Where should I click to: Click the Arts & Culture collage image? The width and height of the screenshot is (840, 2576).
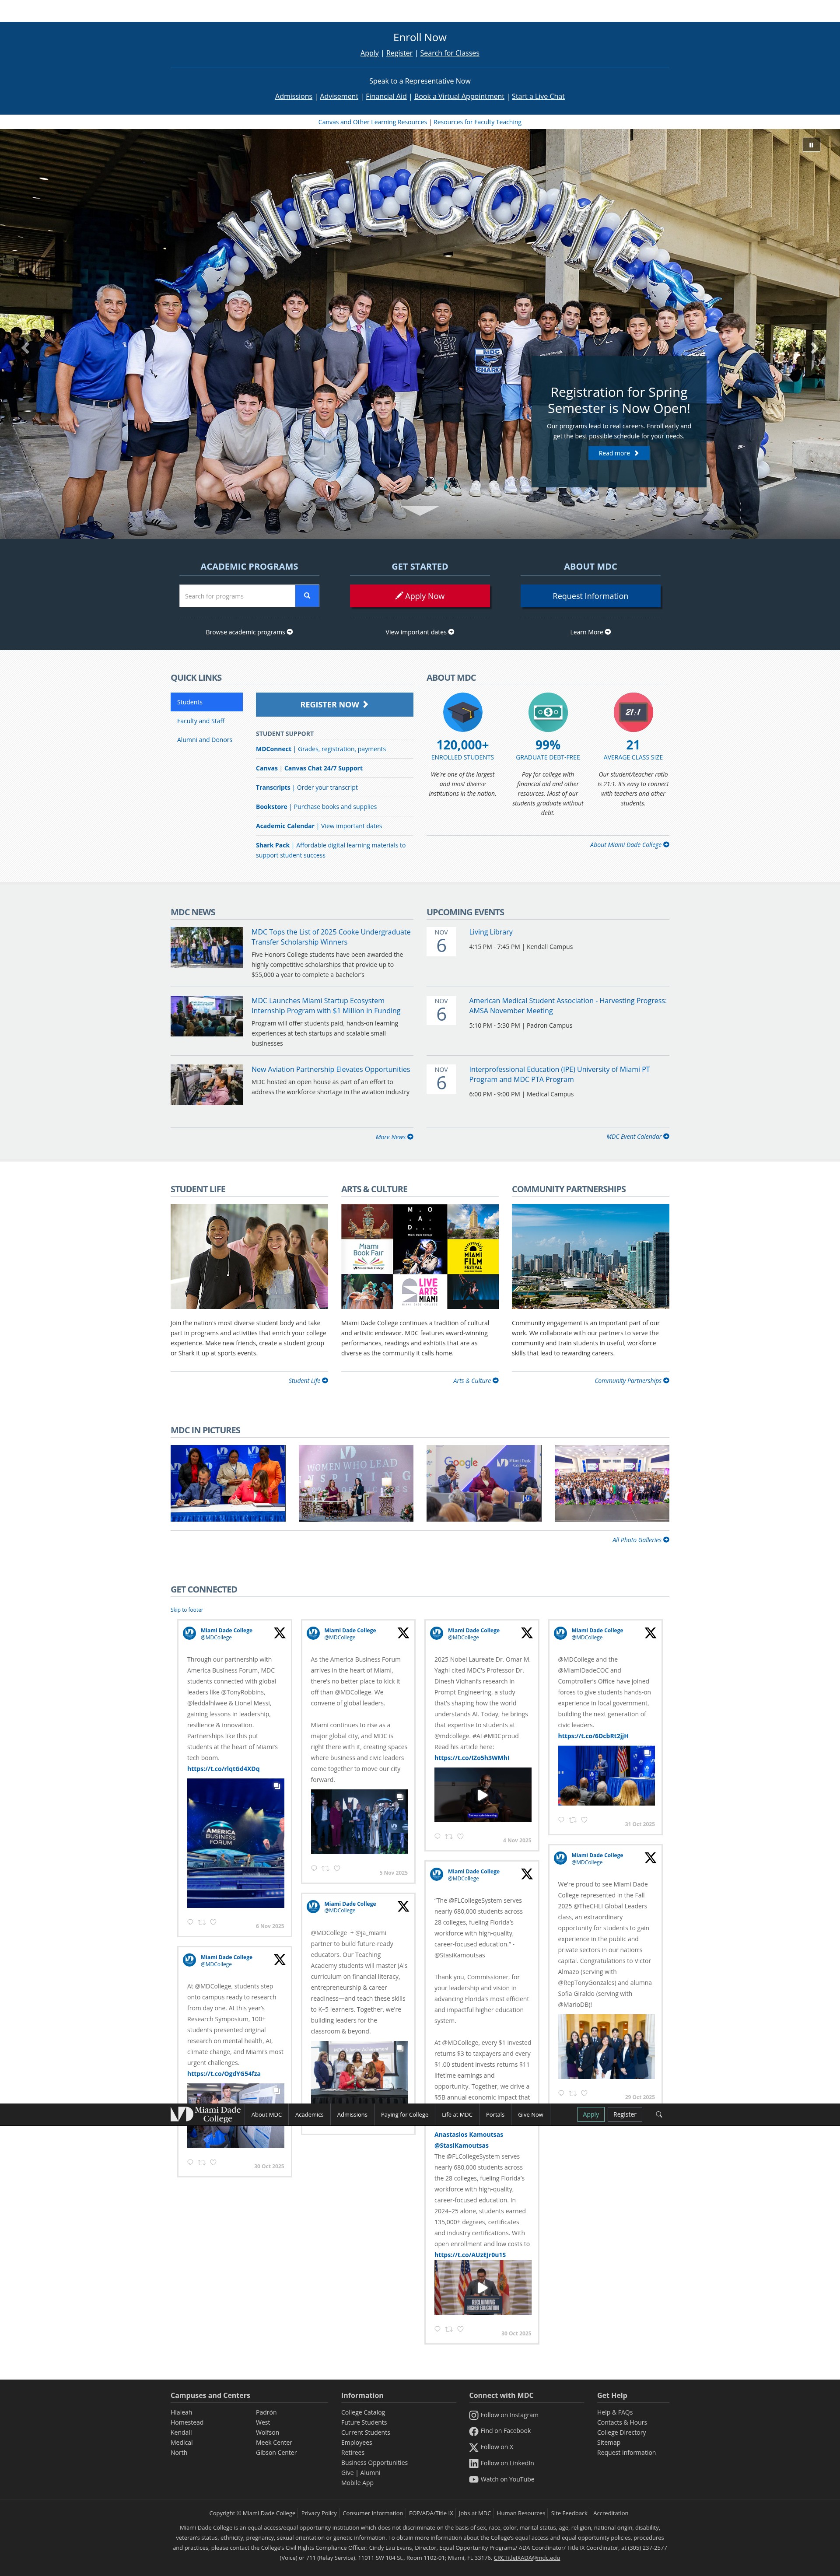pos(420,1256)
